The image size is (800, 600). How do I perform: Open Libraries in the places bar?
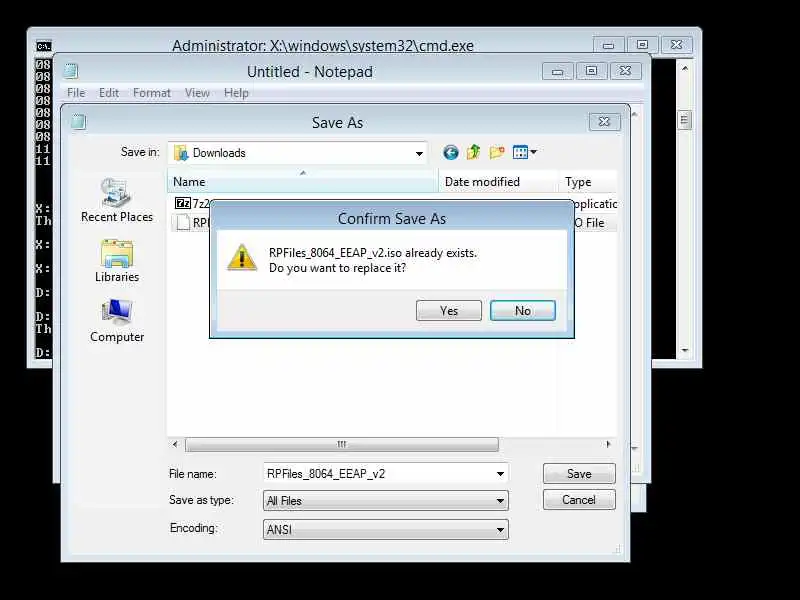117,261
